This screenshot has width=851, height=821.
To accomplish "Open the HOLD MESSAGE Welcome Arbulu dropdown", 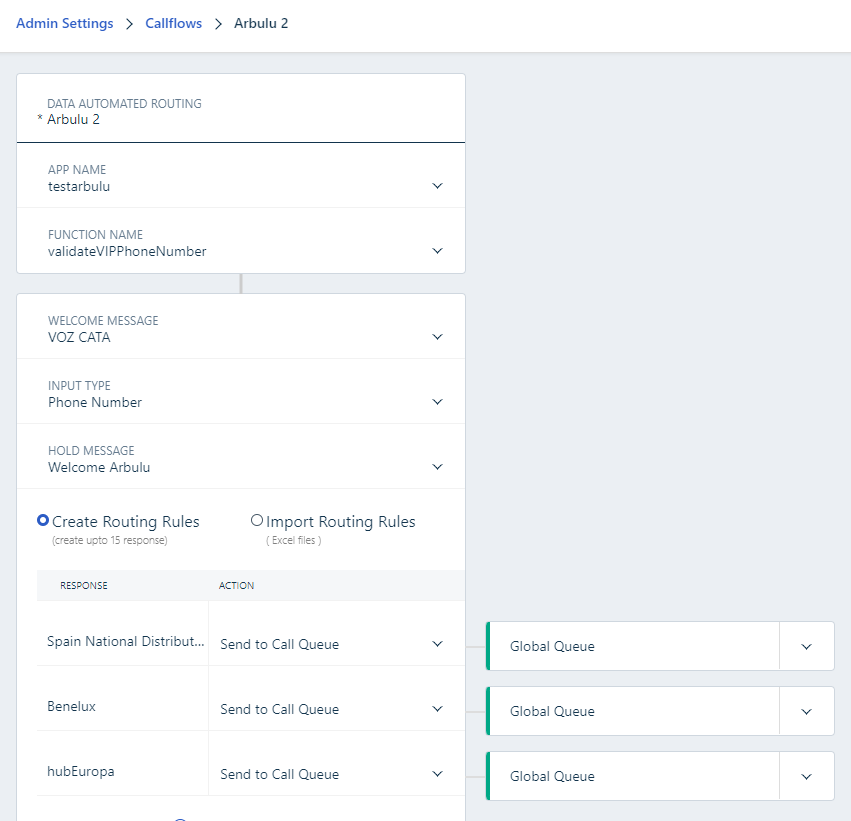I will (241, 459).
